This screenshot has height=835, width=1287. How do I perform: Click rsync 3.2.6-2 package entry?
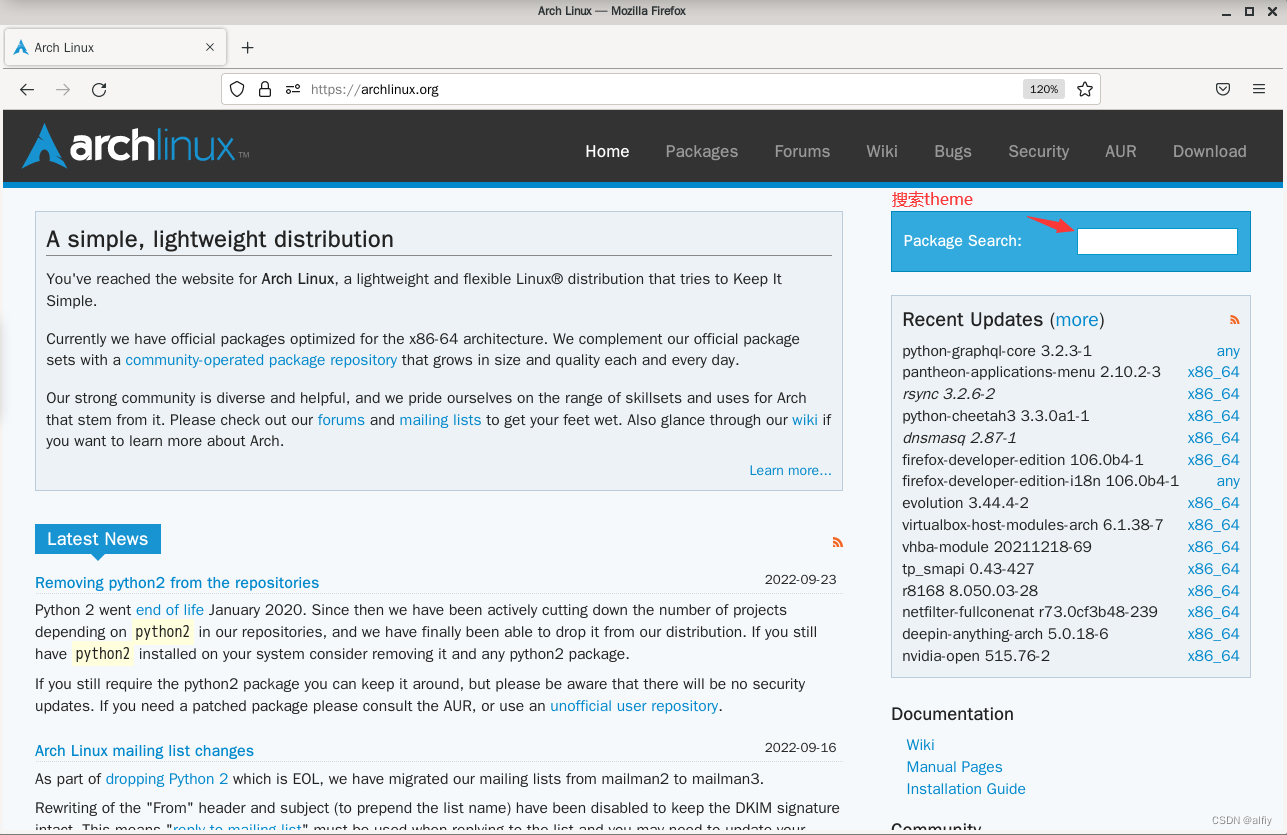pos(948,394)
